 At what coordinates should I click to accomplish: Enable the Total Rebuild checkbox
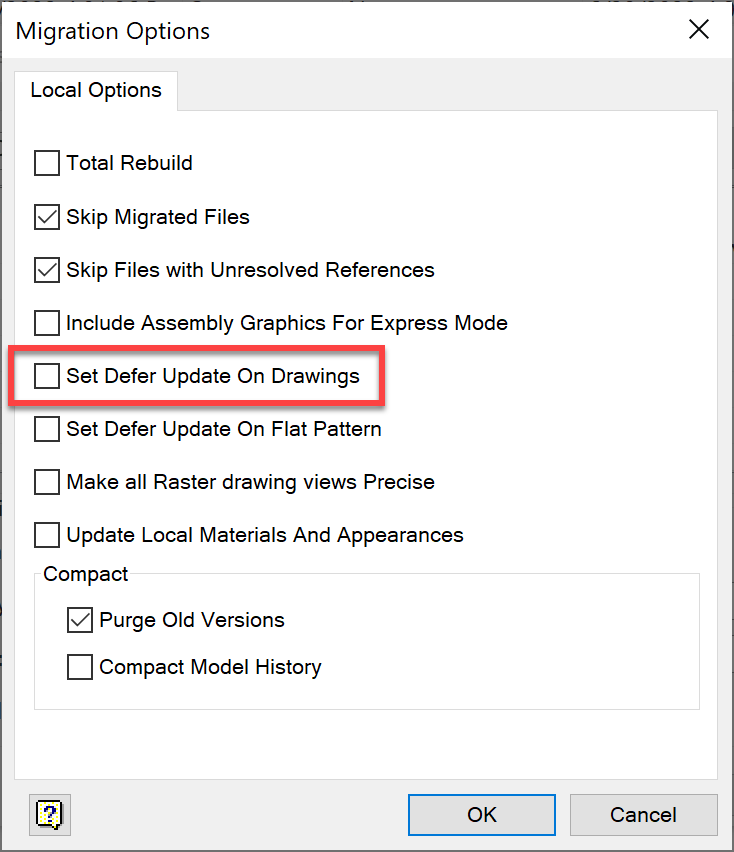(x=47, y=163)
